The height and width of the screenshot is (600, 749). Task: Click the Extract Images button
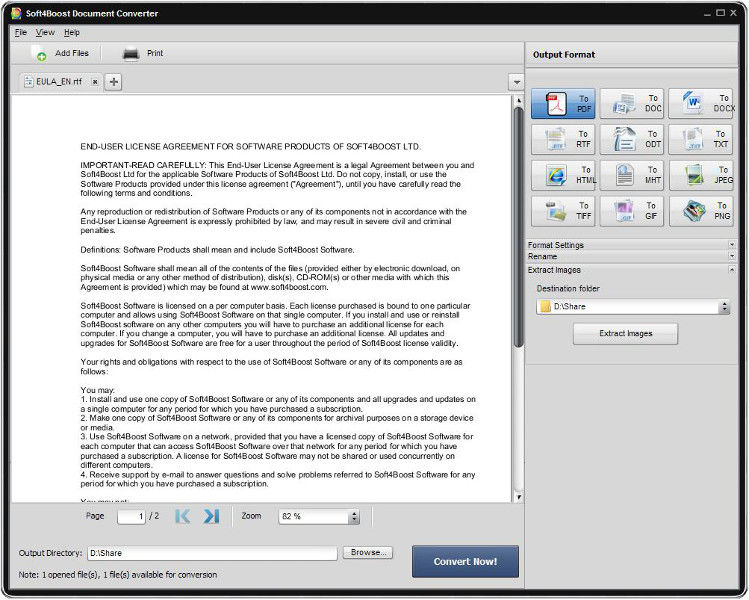(x=625, y=333)
